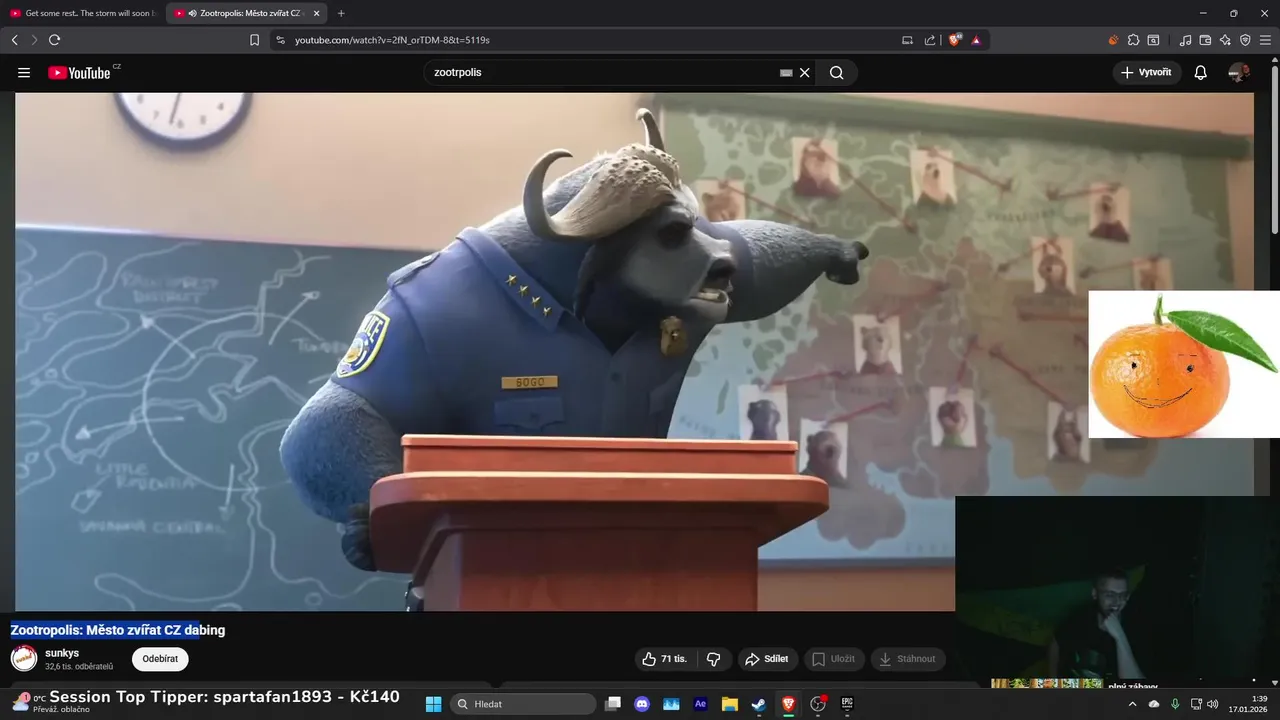Switch to Get some rest tab
Viewport: 1280px width, 720px height.
(83, 13)
